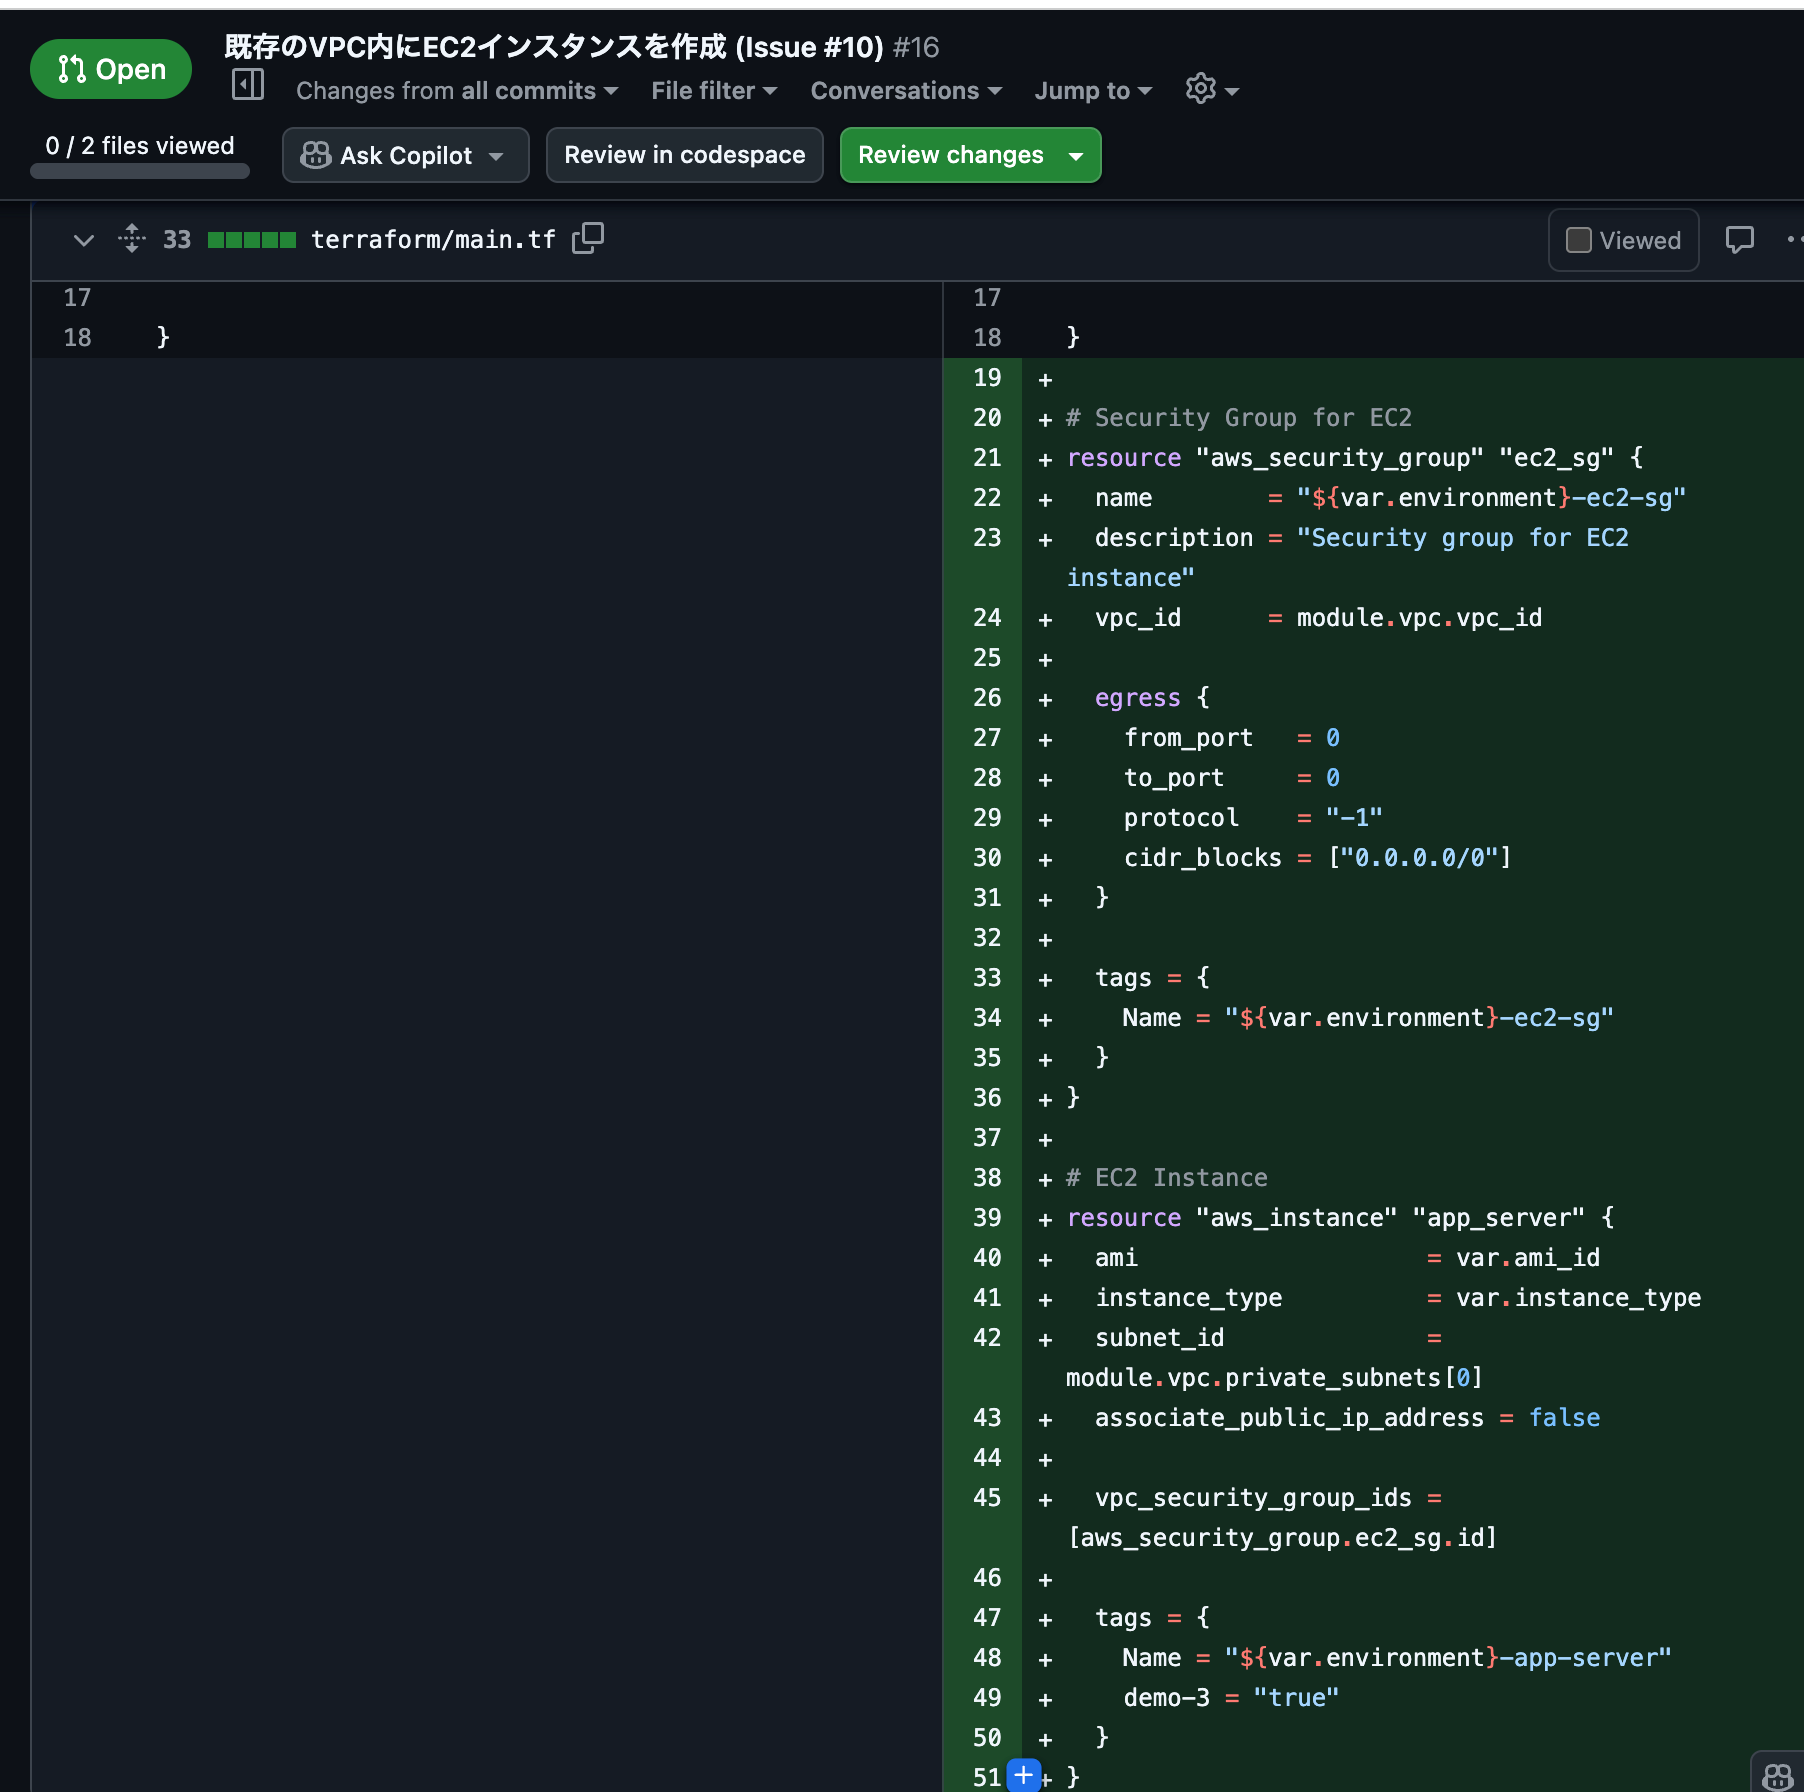Select line number 39 in diff
The width and height of the screenshot is (1804, 1792).
point(986,1218)
